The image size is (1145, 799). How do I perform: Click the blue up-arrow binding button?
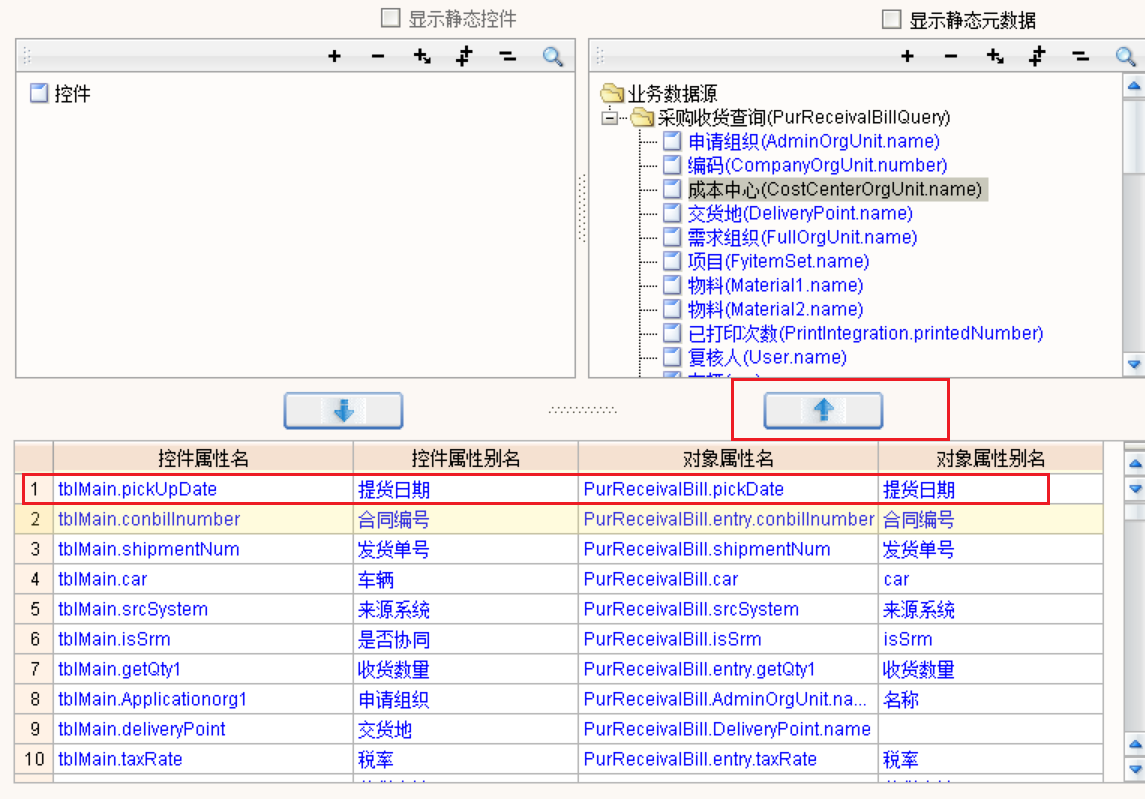click(x=823, y=411)
